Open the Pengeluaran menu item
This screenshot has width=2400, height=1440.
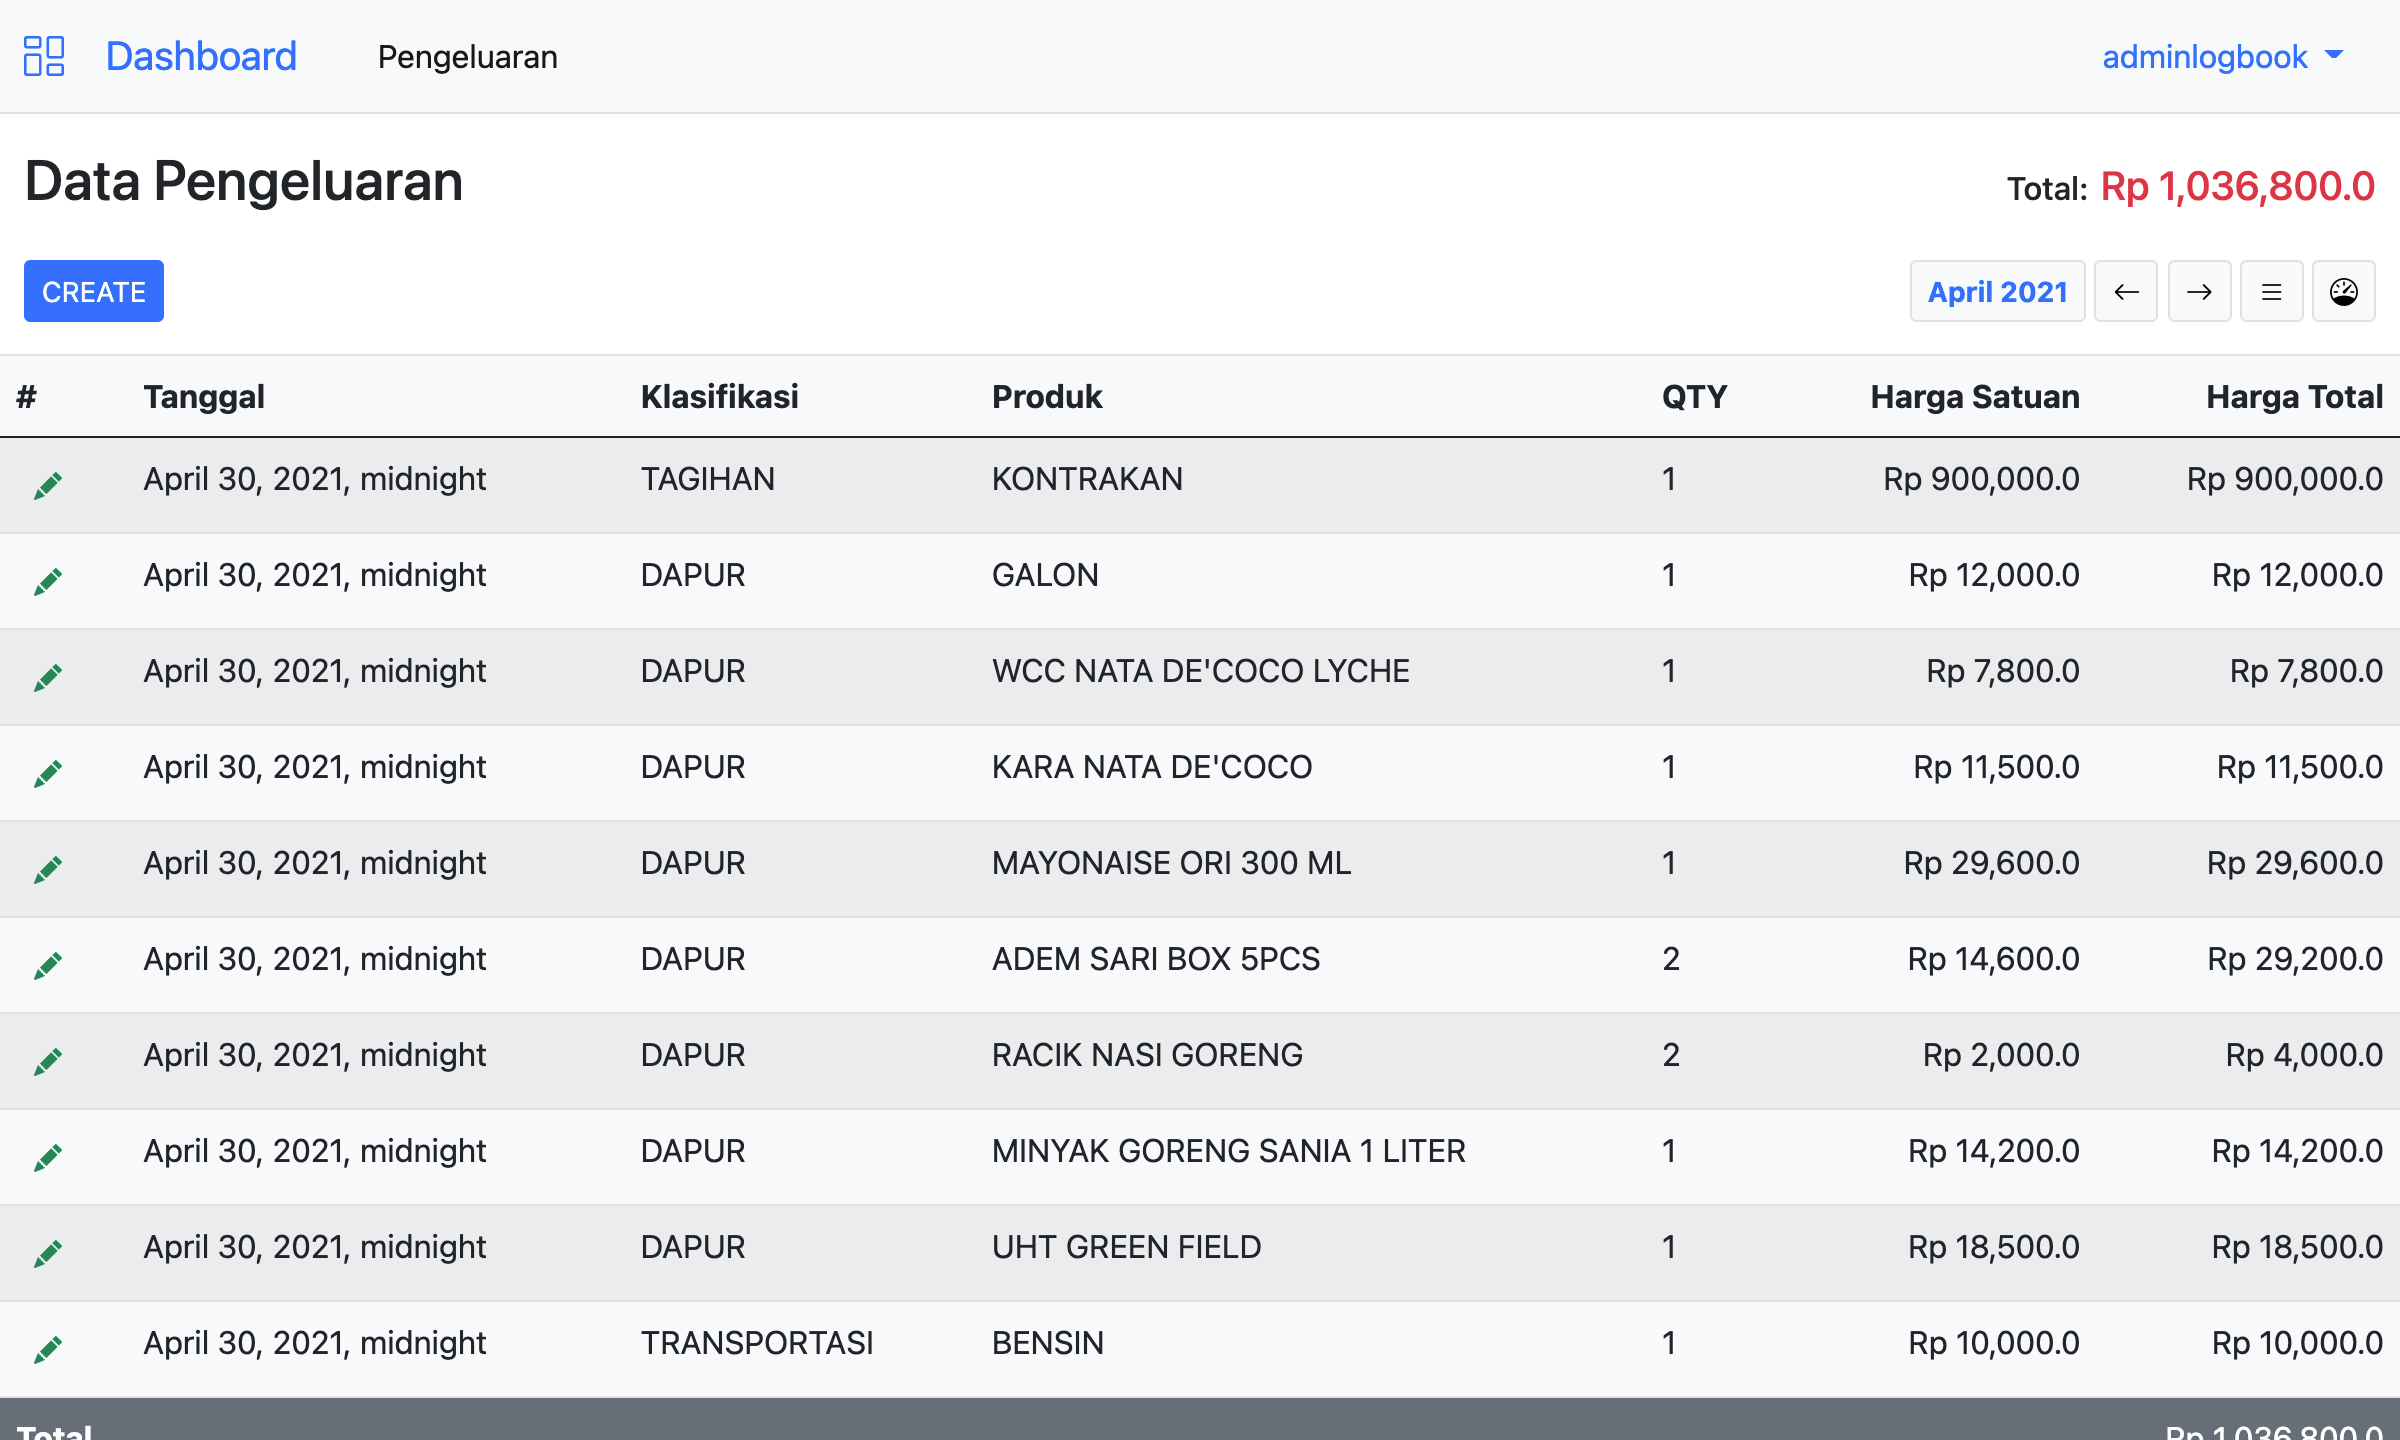click(467, 57)
